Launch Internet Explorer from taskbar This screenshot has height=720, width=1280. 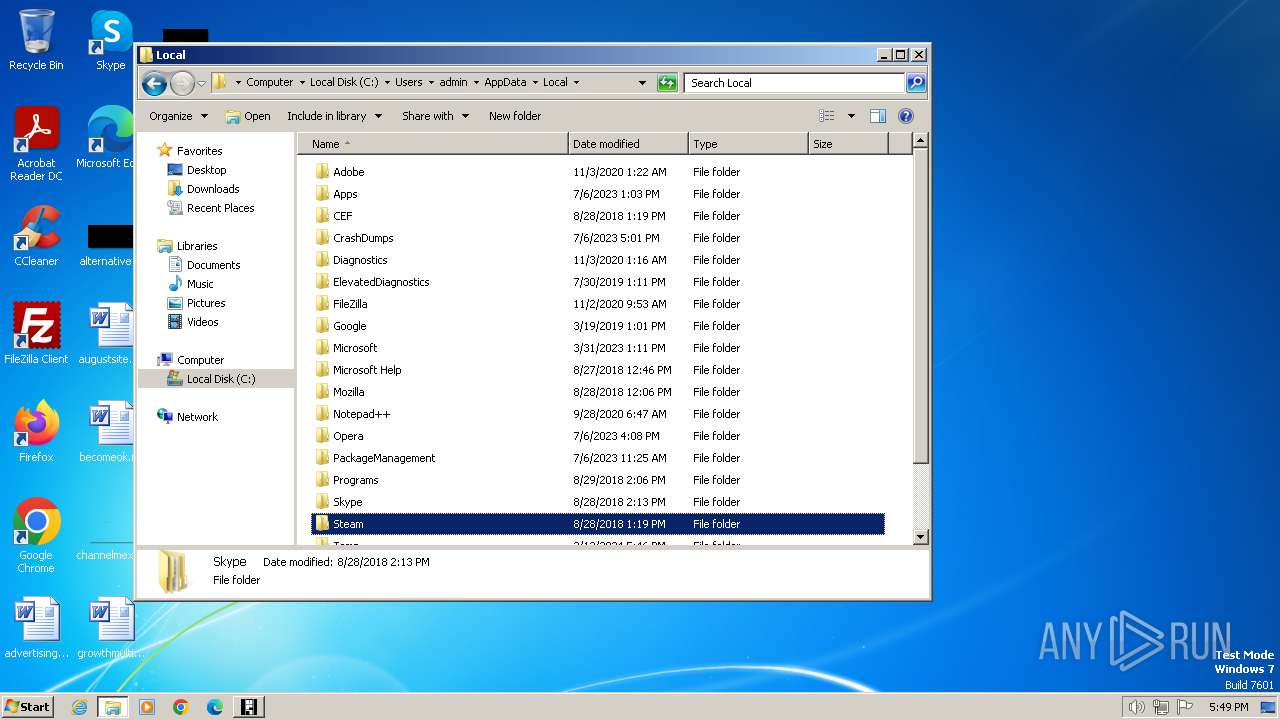coord(79,707)
